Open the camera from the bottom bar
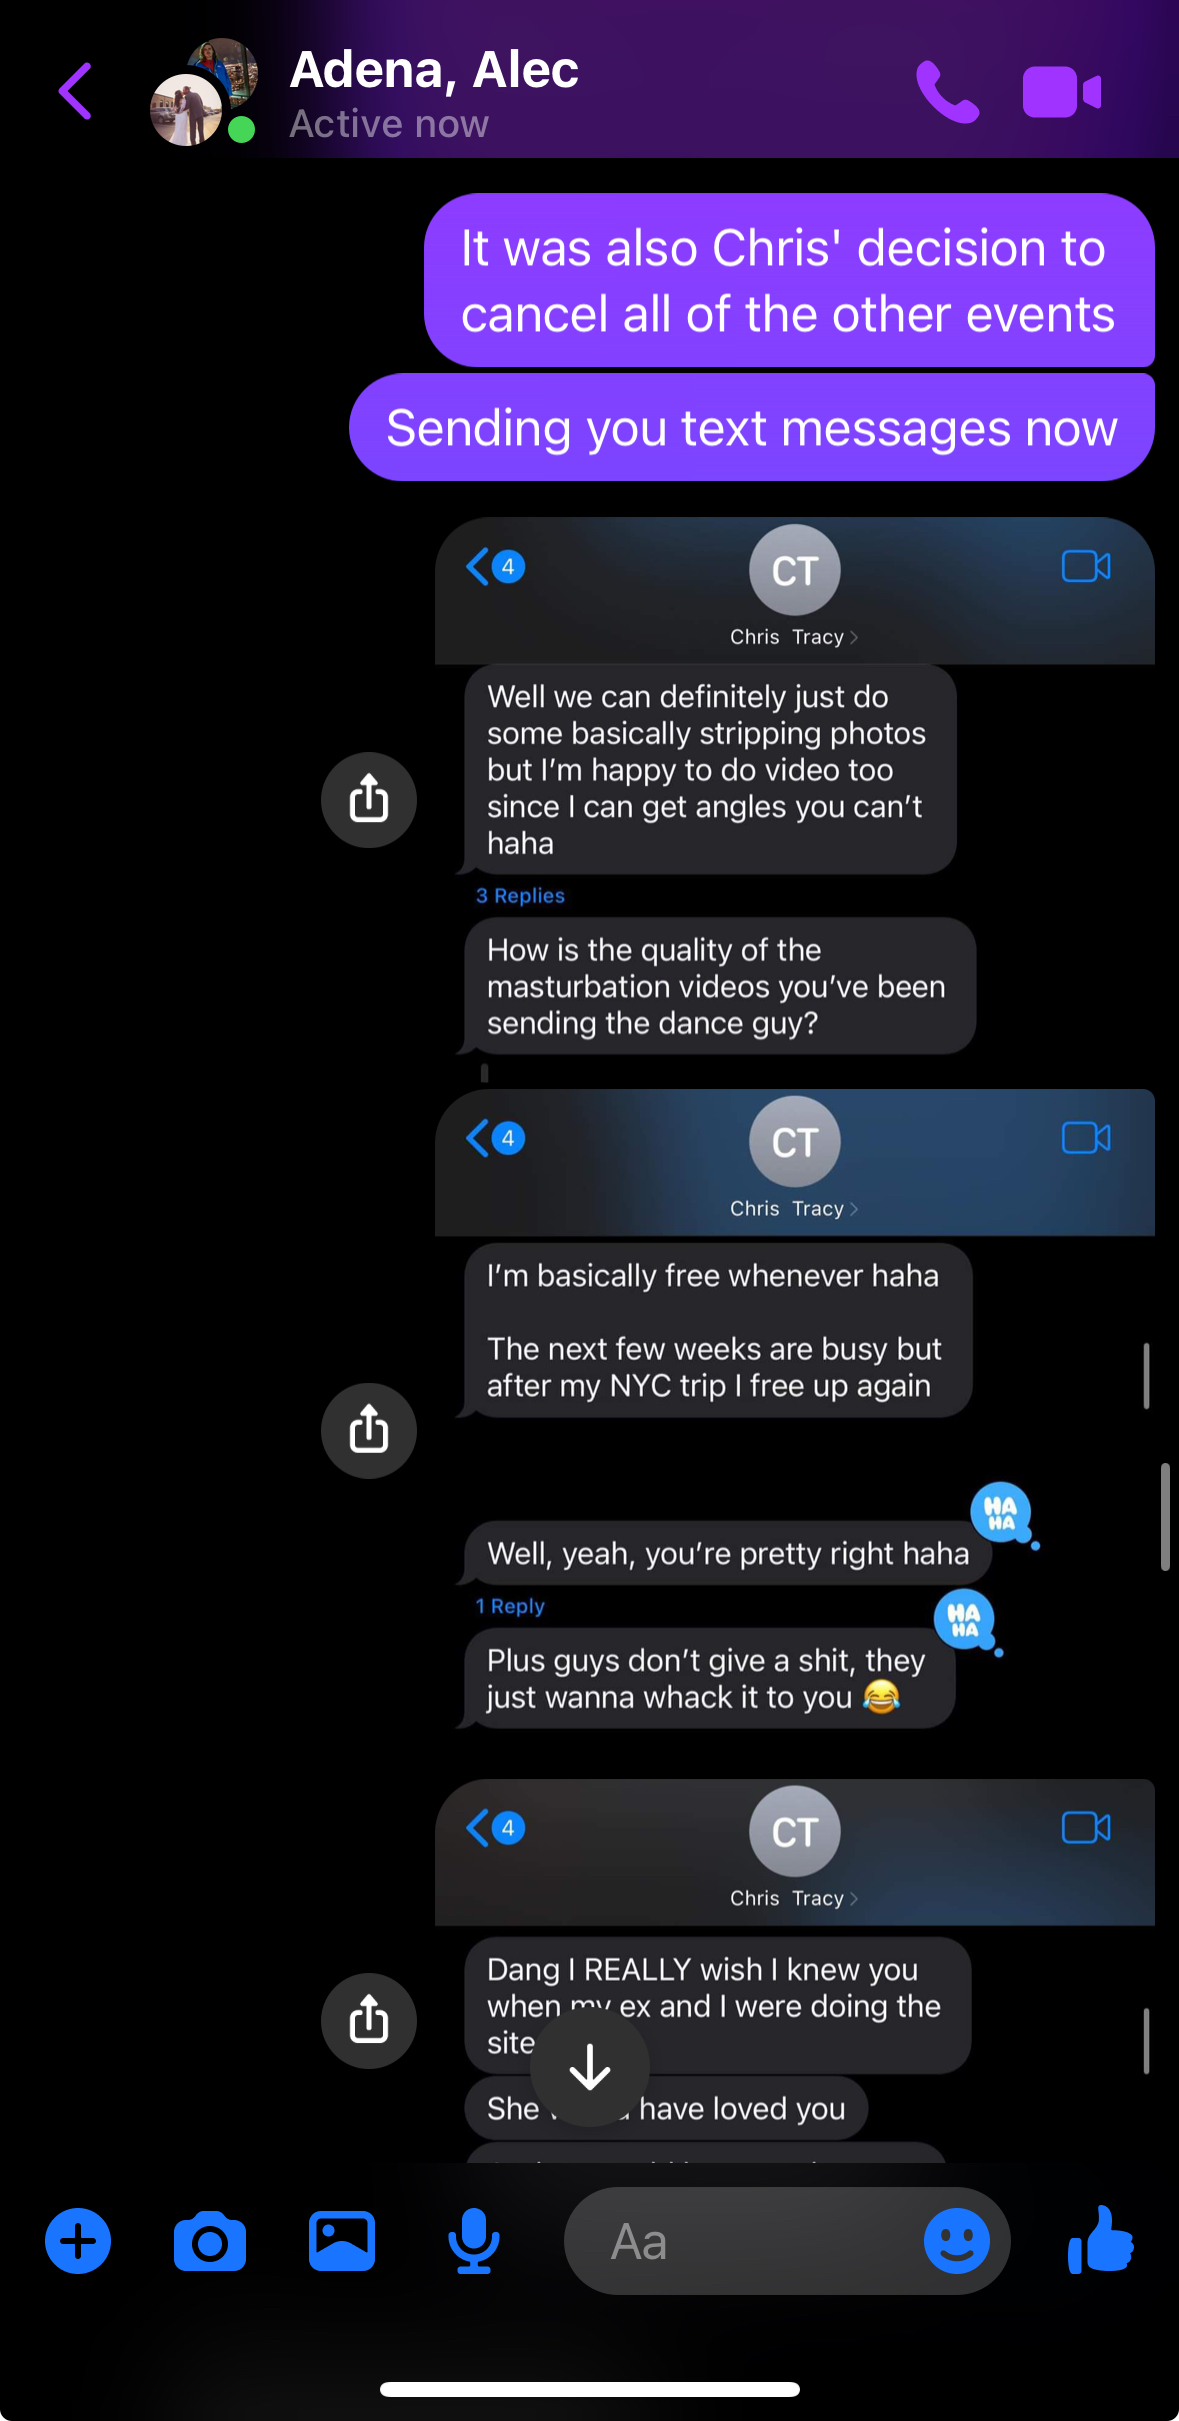1179x2421 pixels. (x=210, y=2242)
